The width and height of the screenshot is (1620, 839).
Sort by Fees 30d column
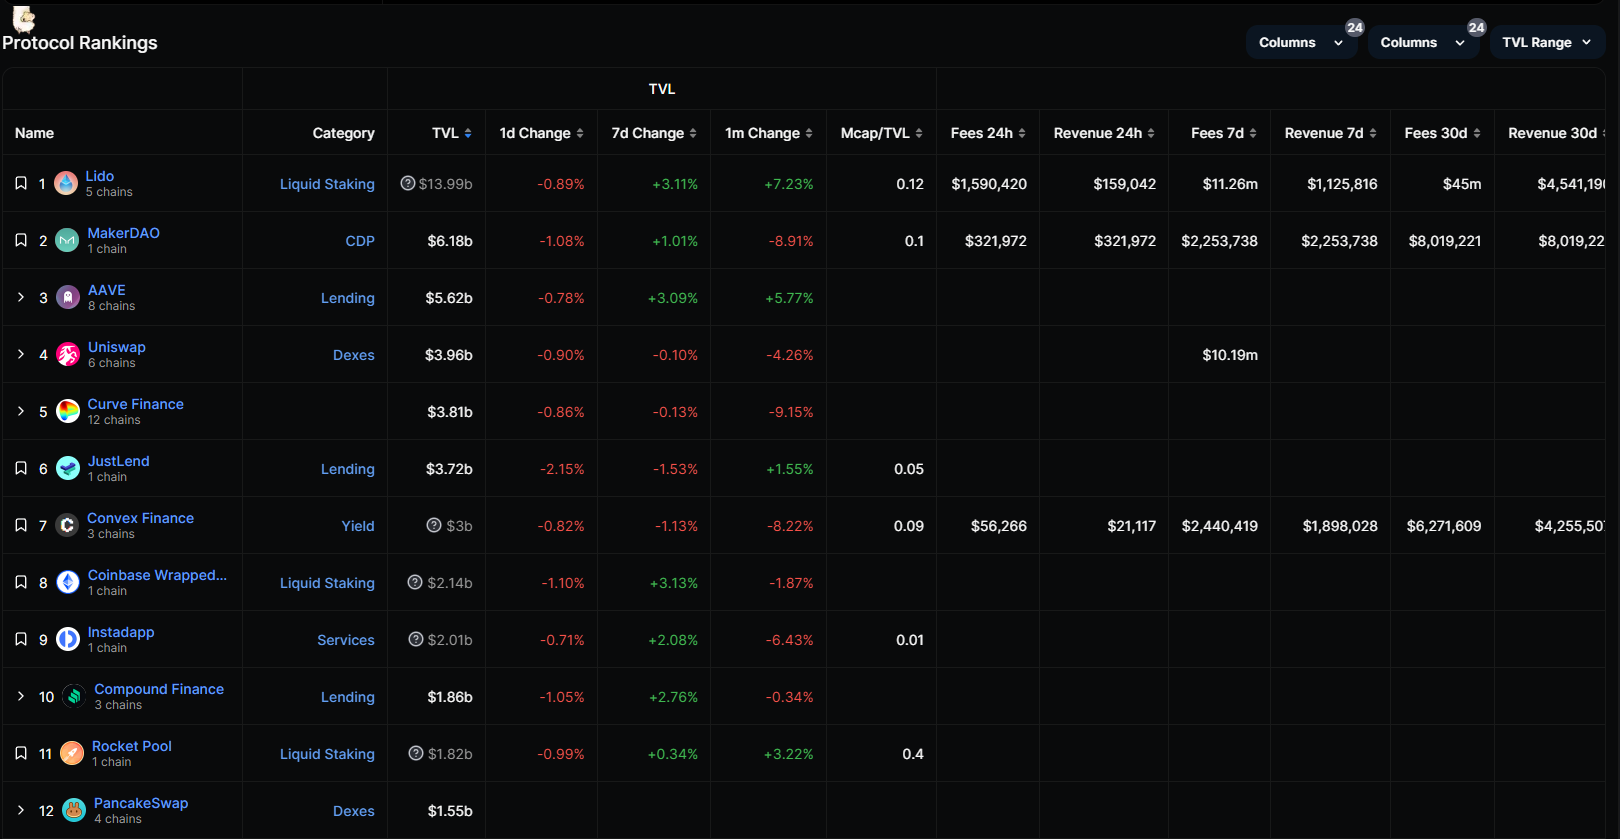pos(1442,133)
